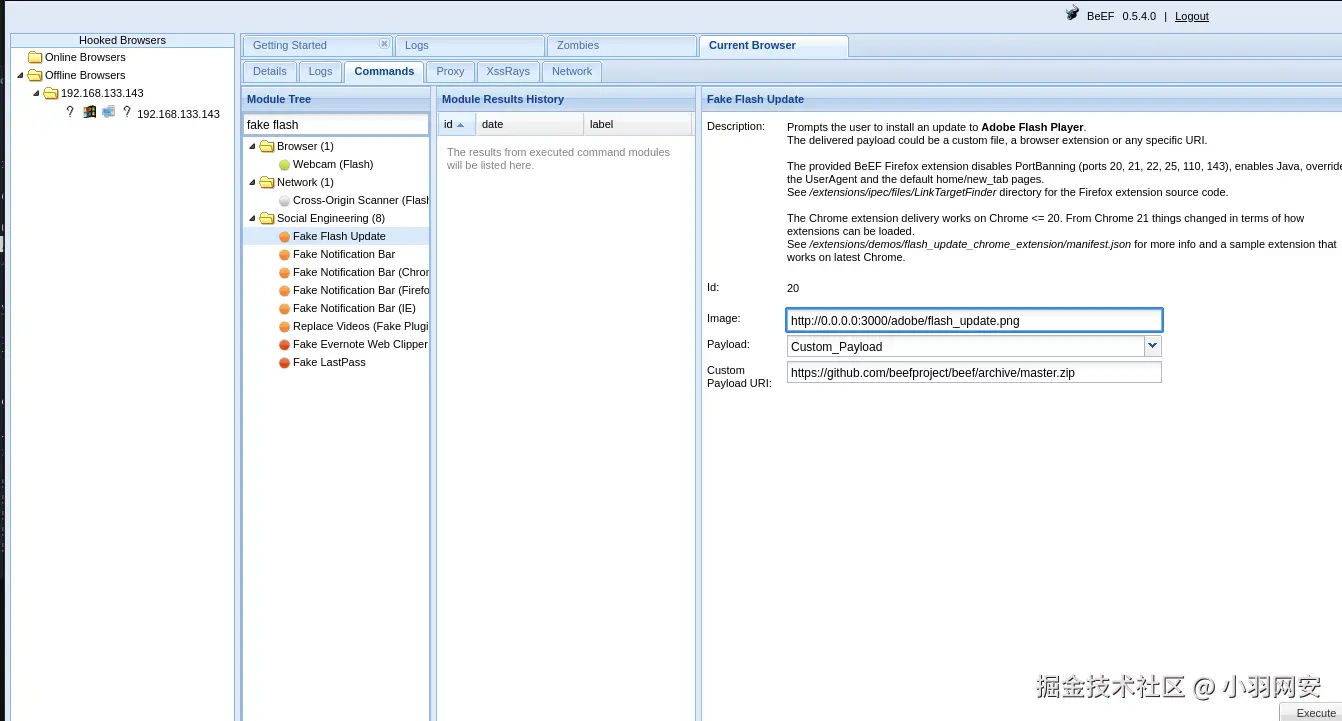The height and width of the screenshot is (721, 1342).
Task: Close the Getting Started tab
Action: point(384,44)
